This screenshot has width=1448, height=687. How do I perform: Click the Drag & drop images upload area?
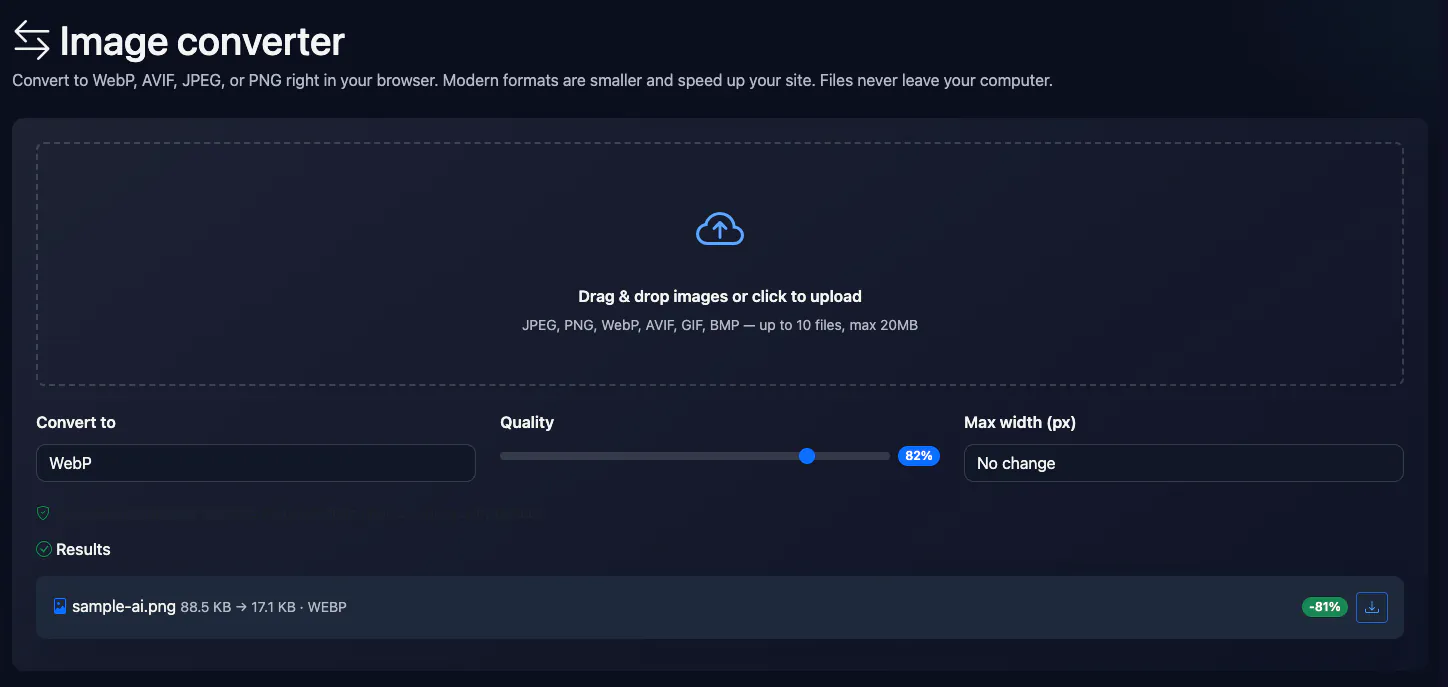point(720,264)
